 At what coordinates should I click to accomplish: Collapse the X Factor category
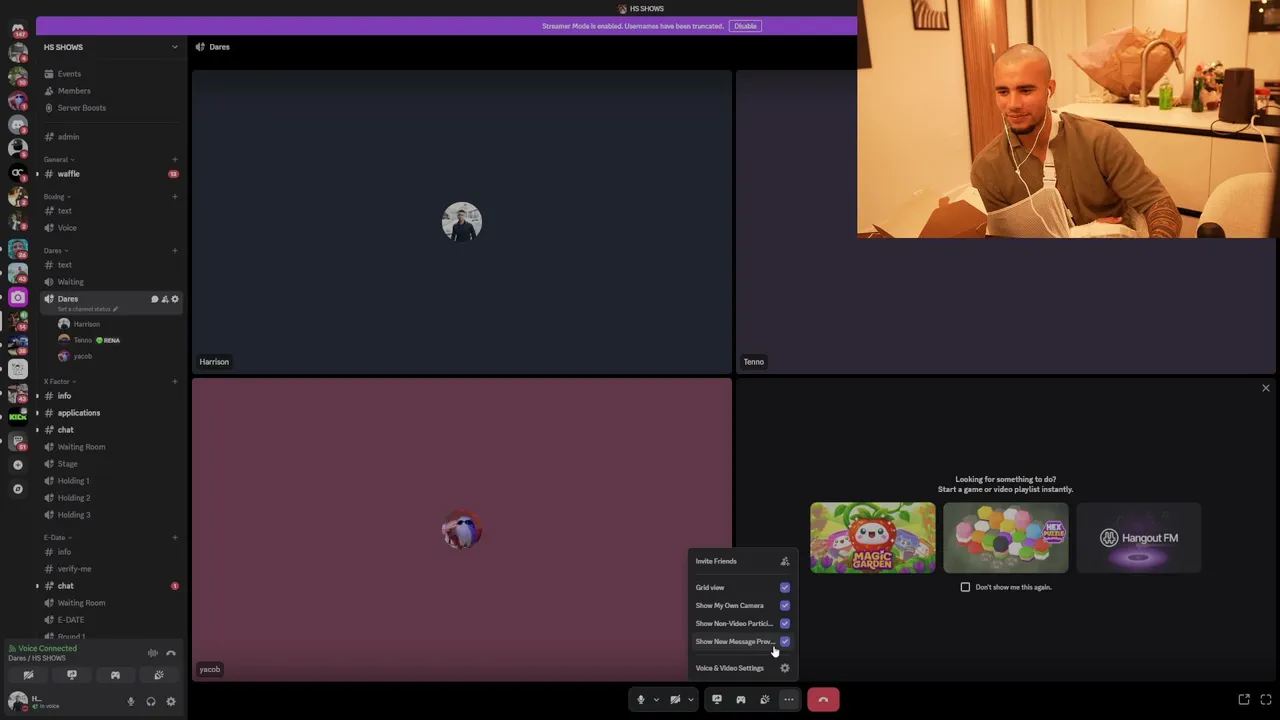pos(60,382)
